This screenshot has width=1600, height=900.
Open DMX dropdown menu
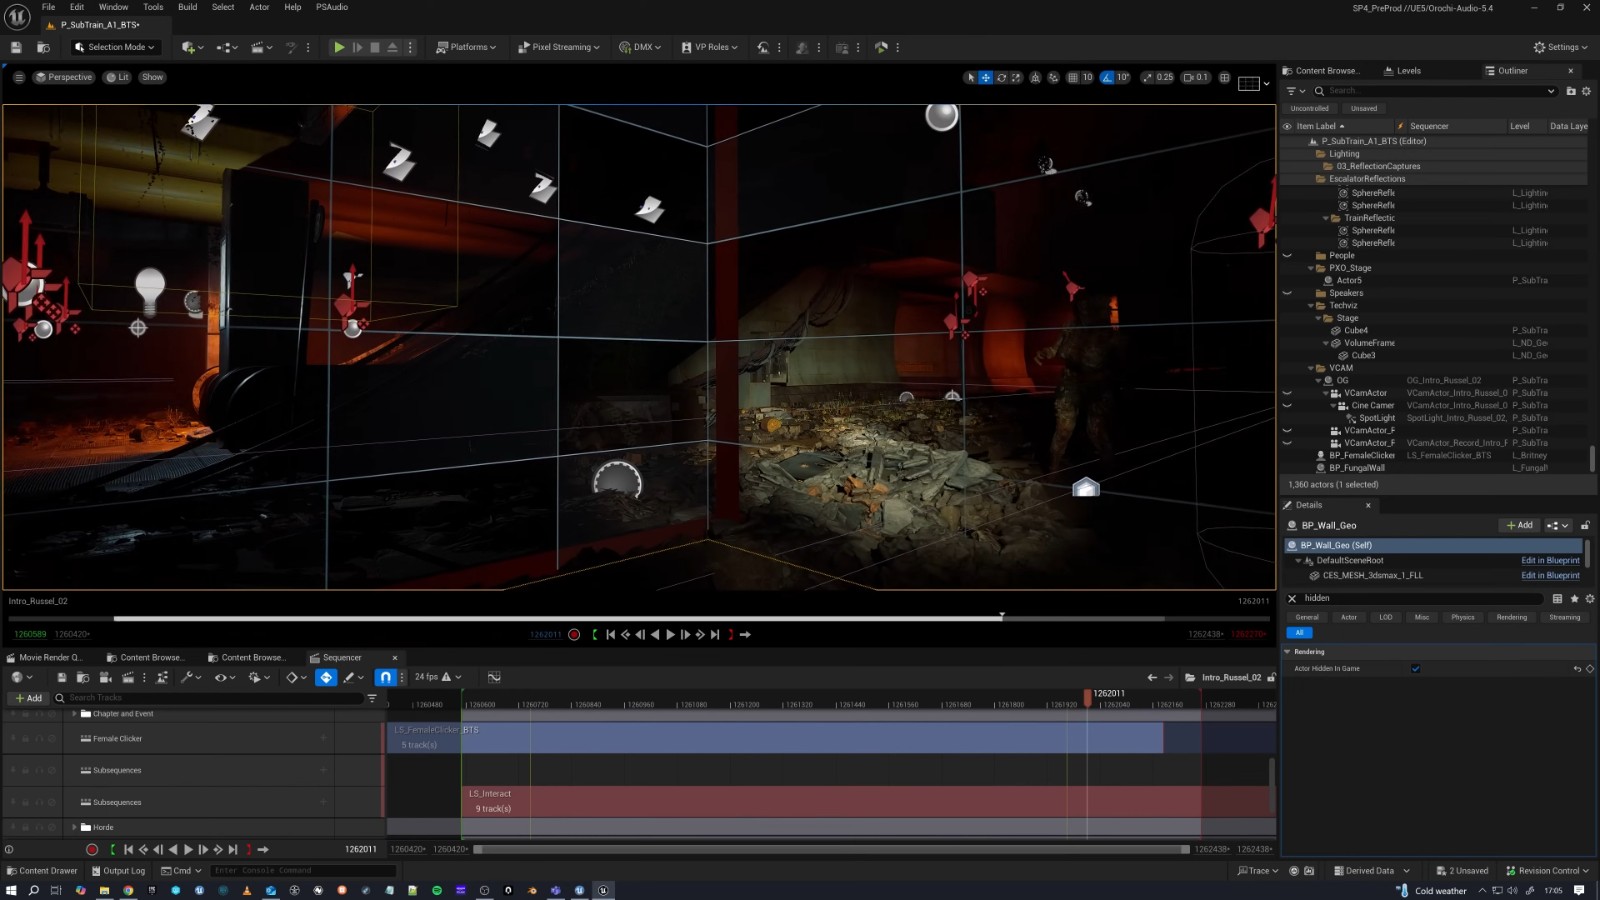tap(640, 47)
